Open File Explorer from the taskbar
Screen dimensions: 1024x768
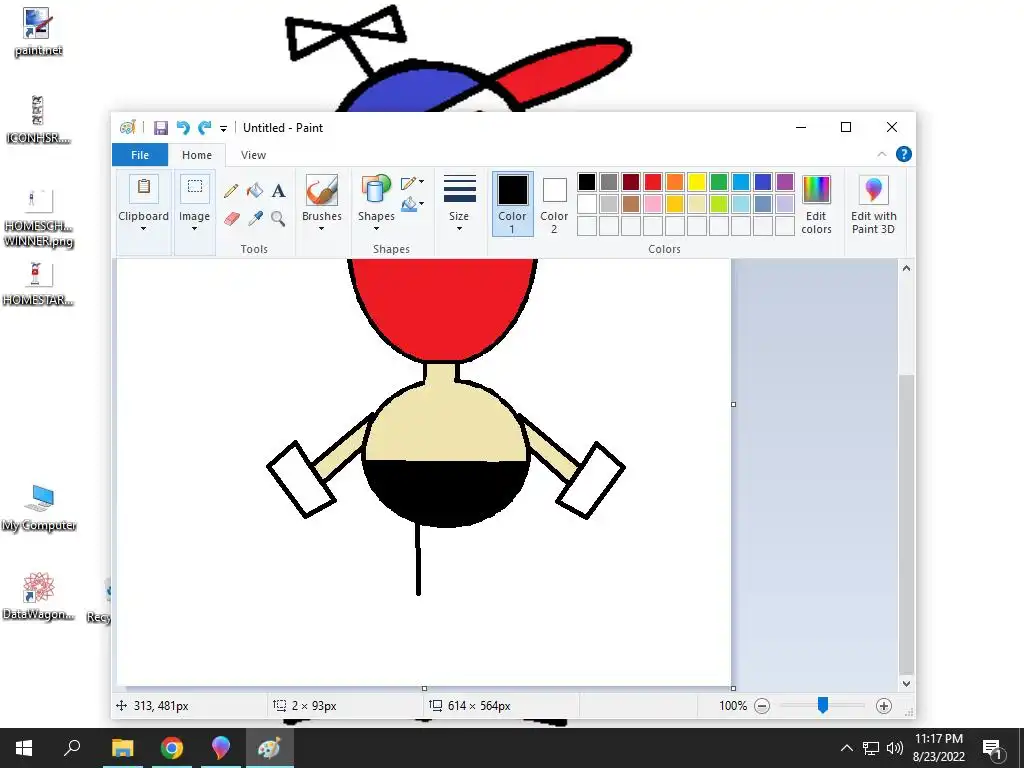[x=122, y=748]
